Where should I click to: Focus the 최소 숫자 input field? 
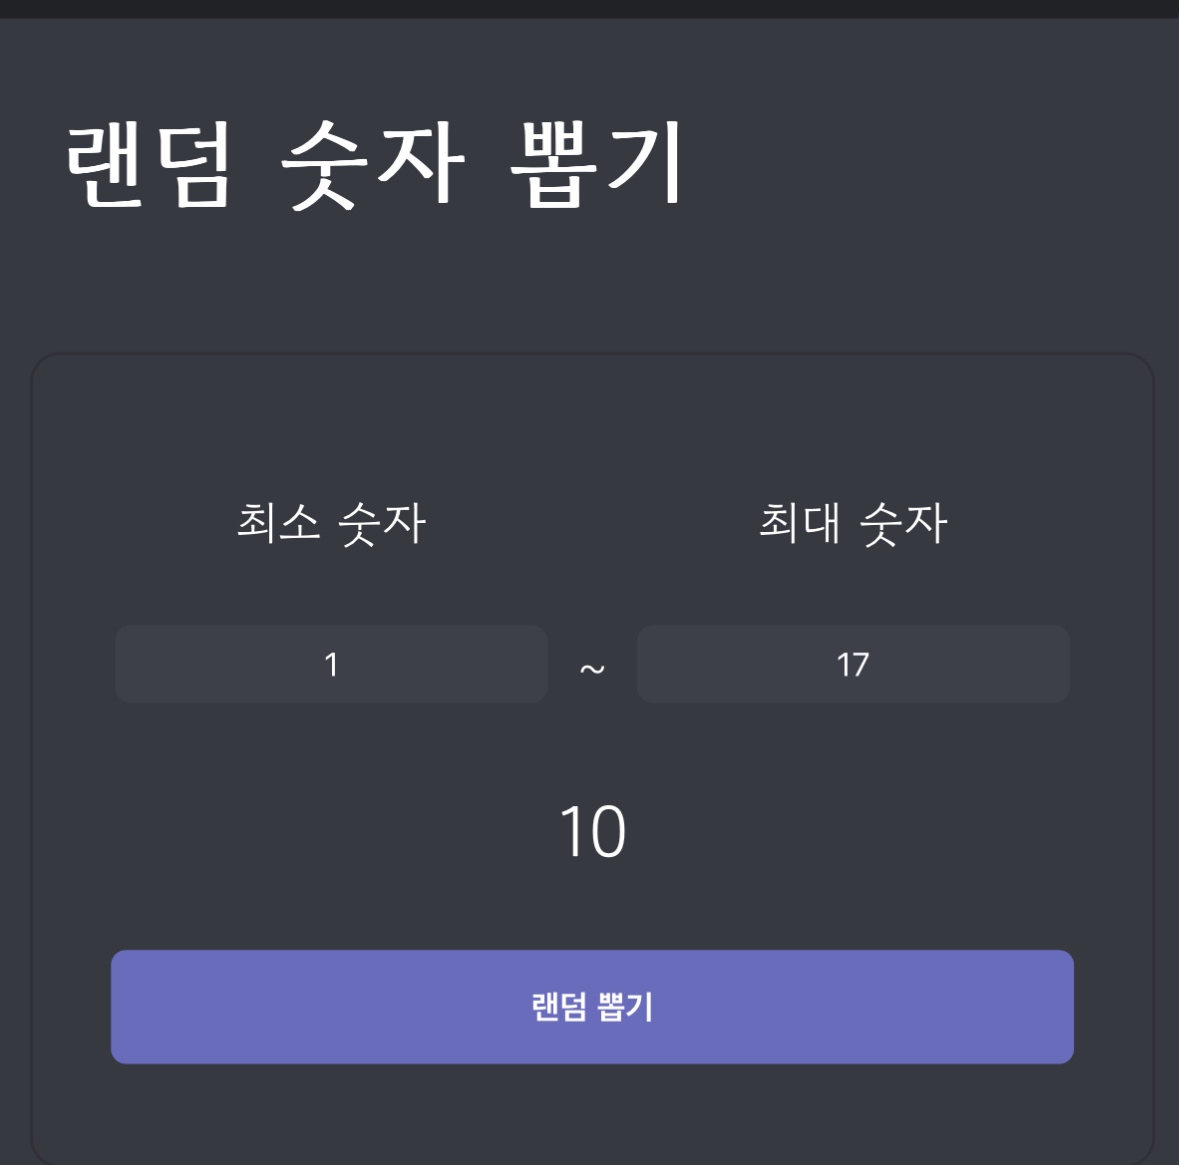pos(331,664)
